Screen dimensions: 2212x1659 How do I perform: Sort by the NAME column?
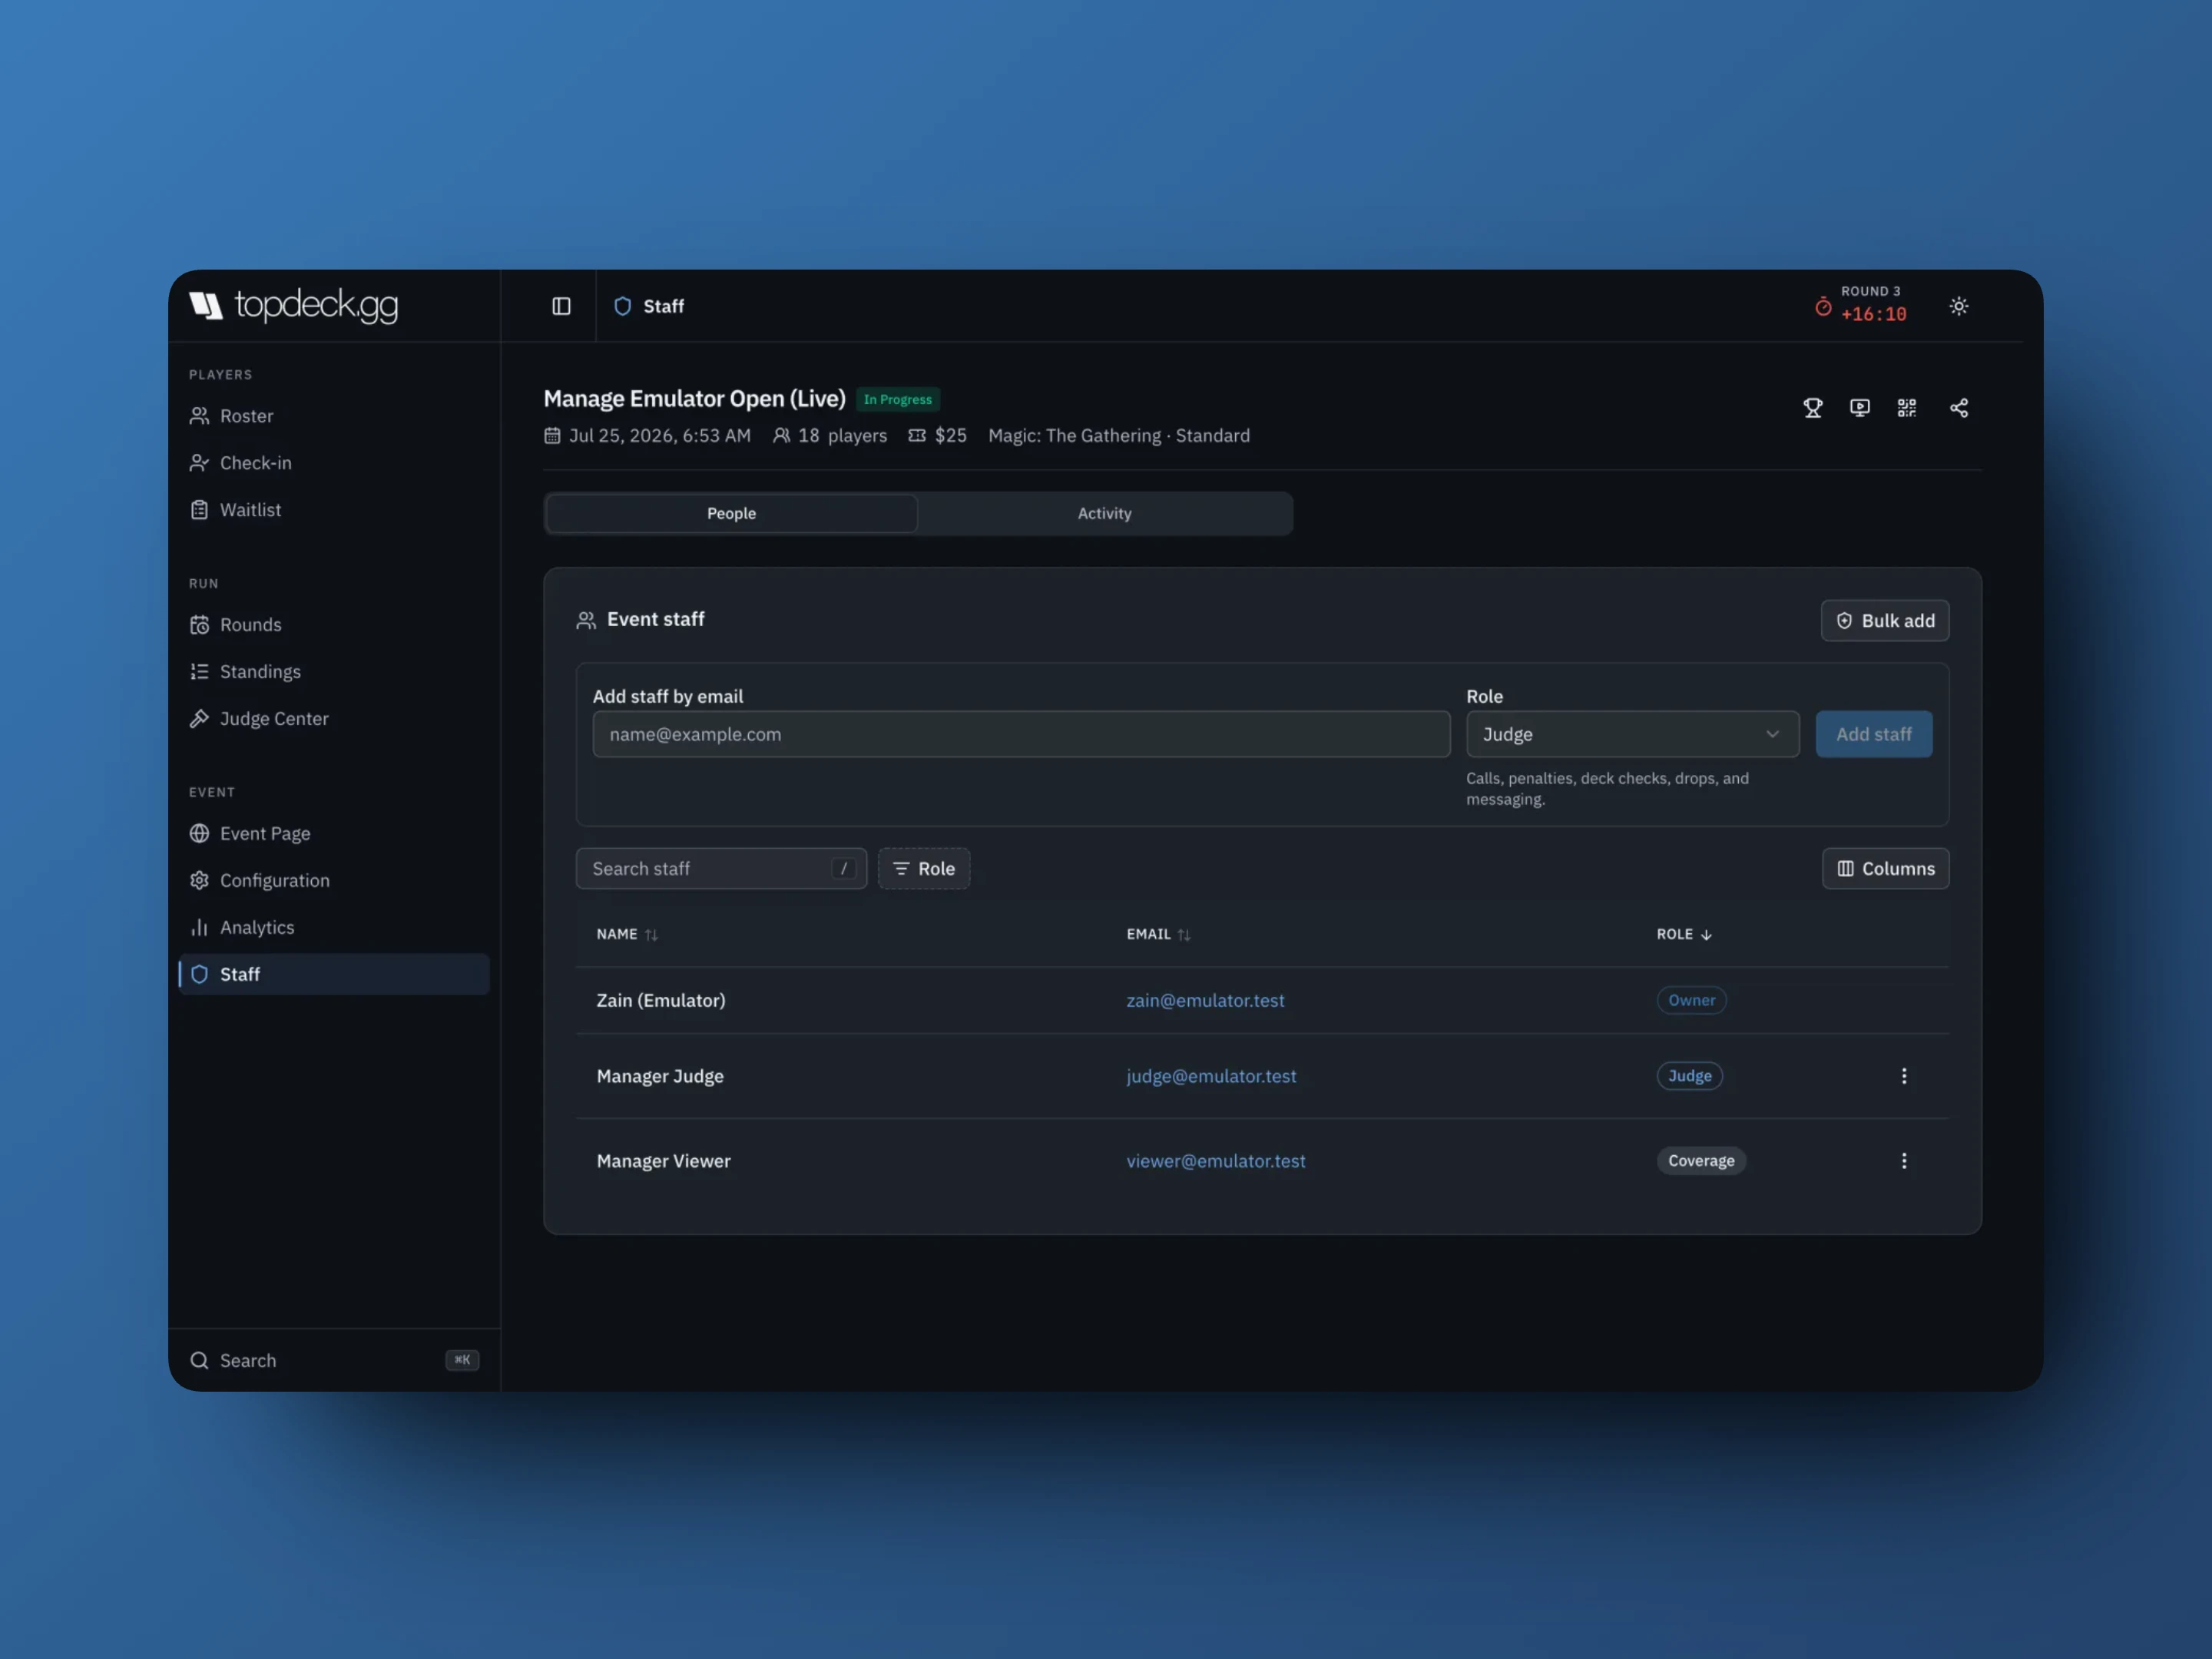tap(627, 935)
